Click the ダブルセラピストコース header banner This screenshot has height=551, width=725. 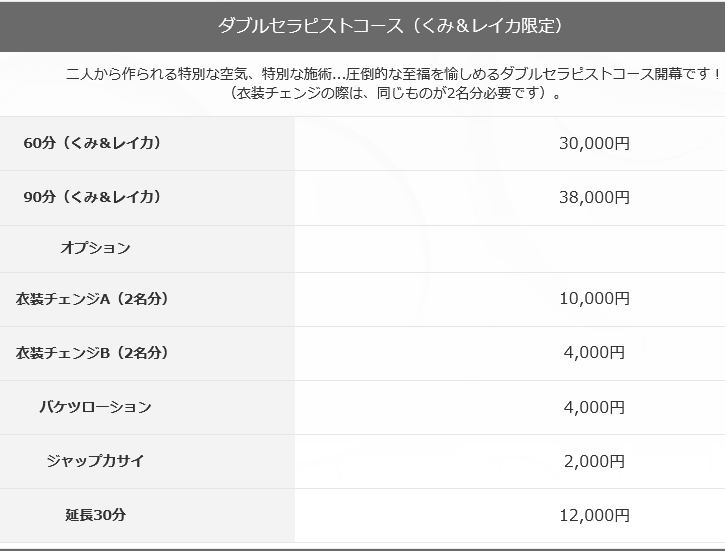click(362, 26)
